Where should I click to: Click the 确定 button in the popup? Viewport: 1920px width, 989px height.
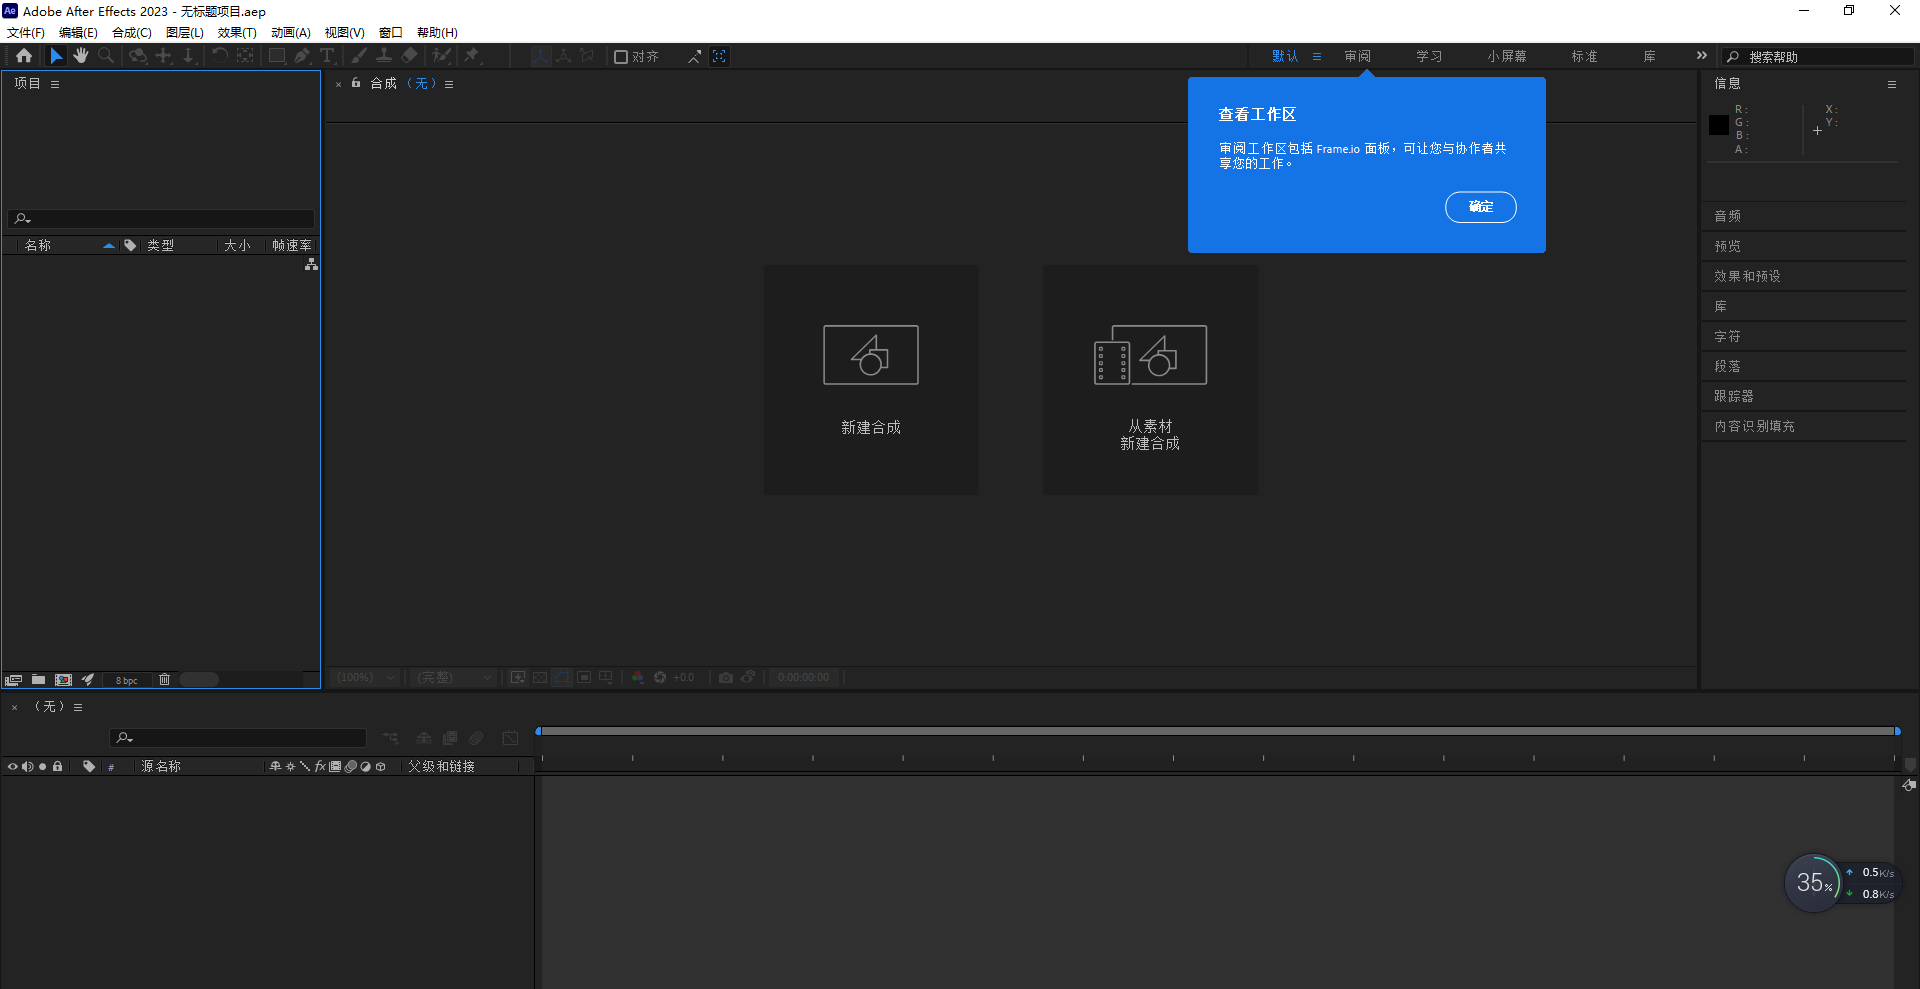tap(1480, 207)
